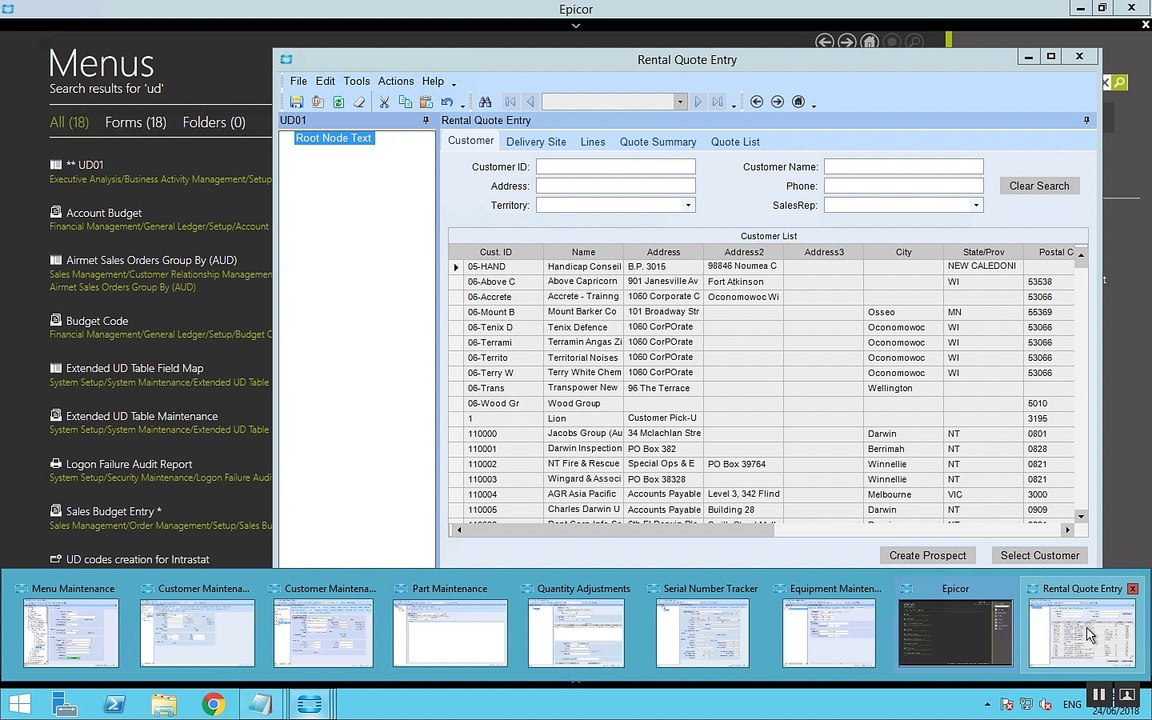Switch to the Delivery Site tab
1152x720 pixels.
[x=536, y=142]
